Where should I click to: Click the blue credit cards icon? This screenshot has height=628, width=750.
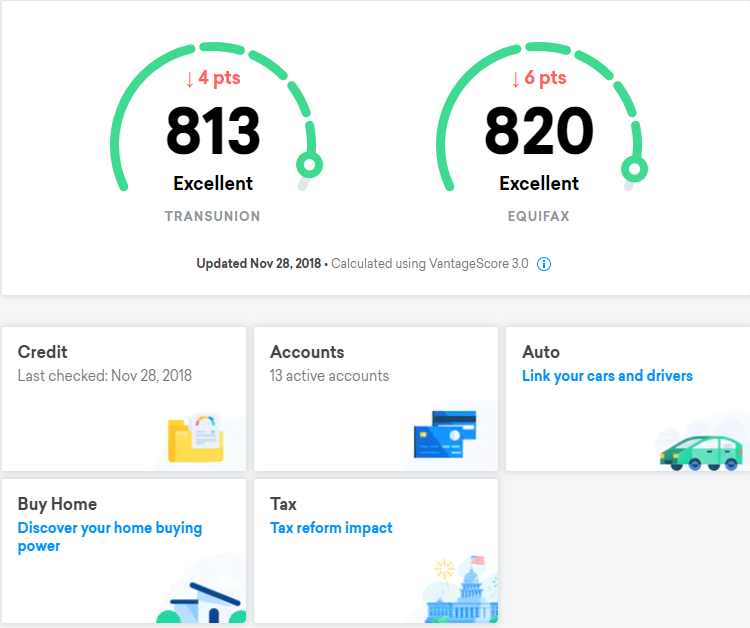[x=445, y=434]
